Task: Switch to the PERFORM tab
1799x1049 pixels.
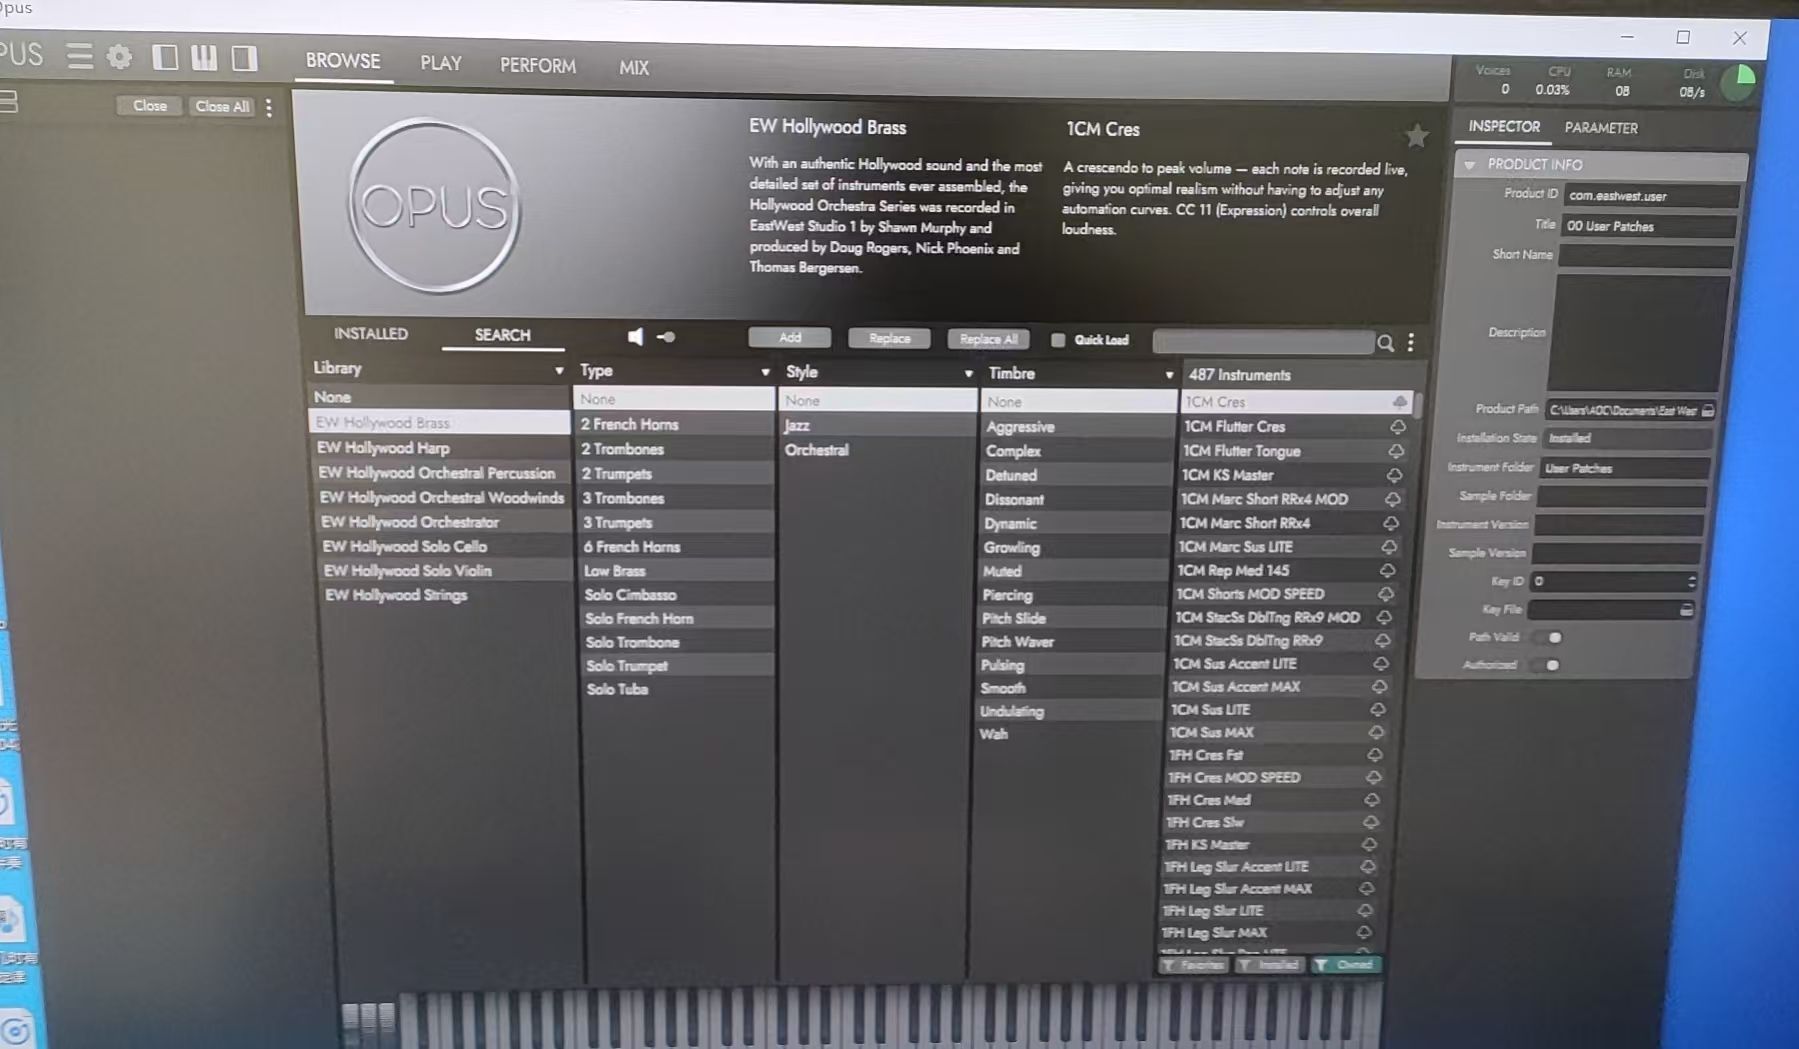Action: pos(537,66)
